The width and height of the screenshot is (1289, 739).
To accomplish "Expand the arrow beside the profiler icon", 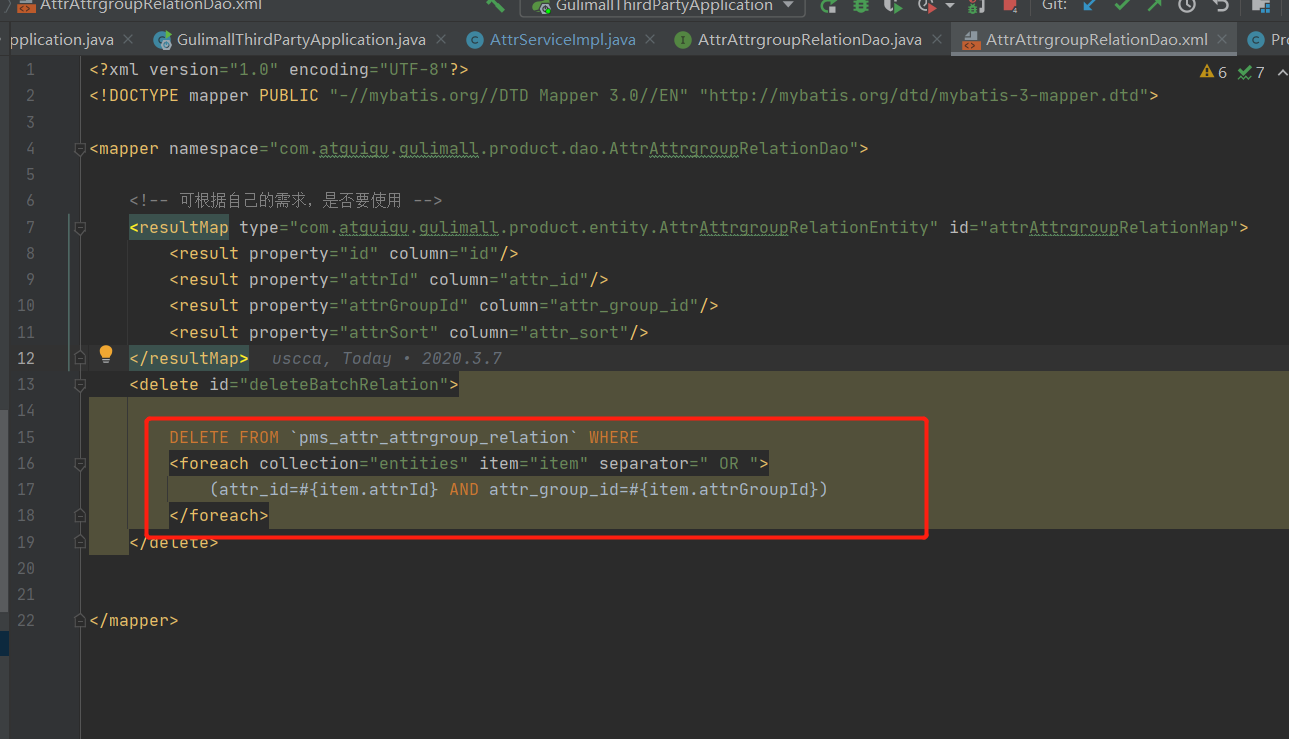I will point(950,6).
